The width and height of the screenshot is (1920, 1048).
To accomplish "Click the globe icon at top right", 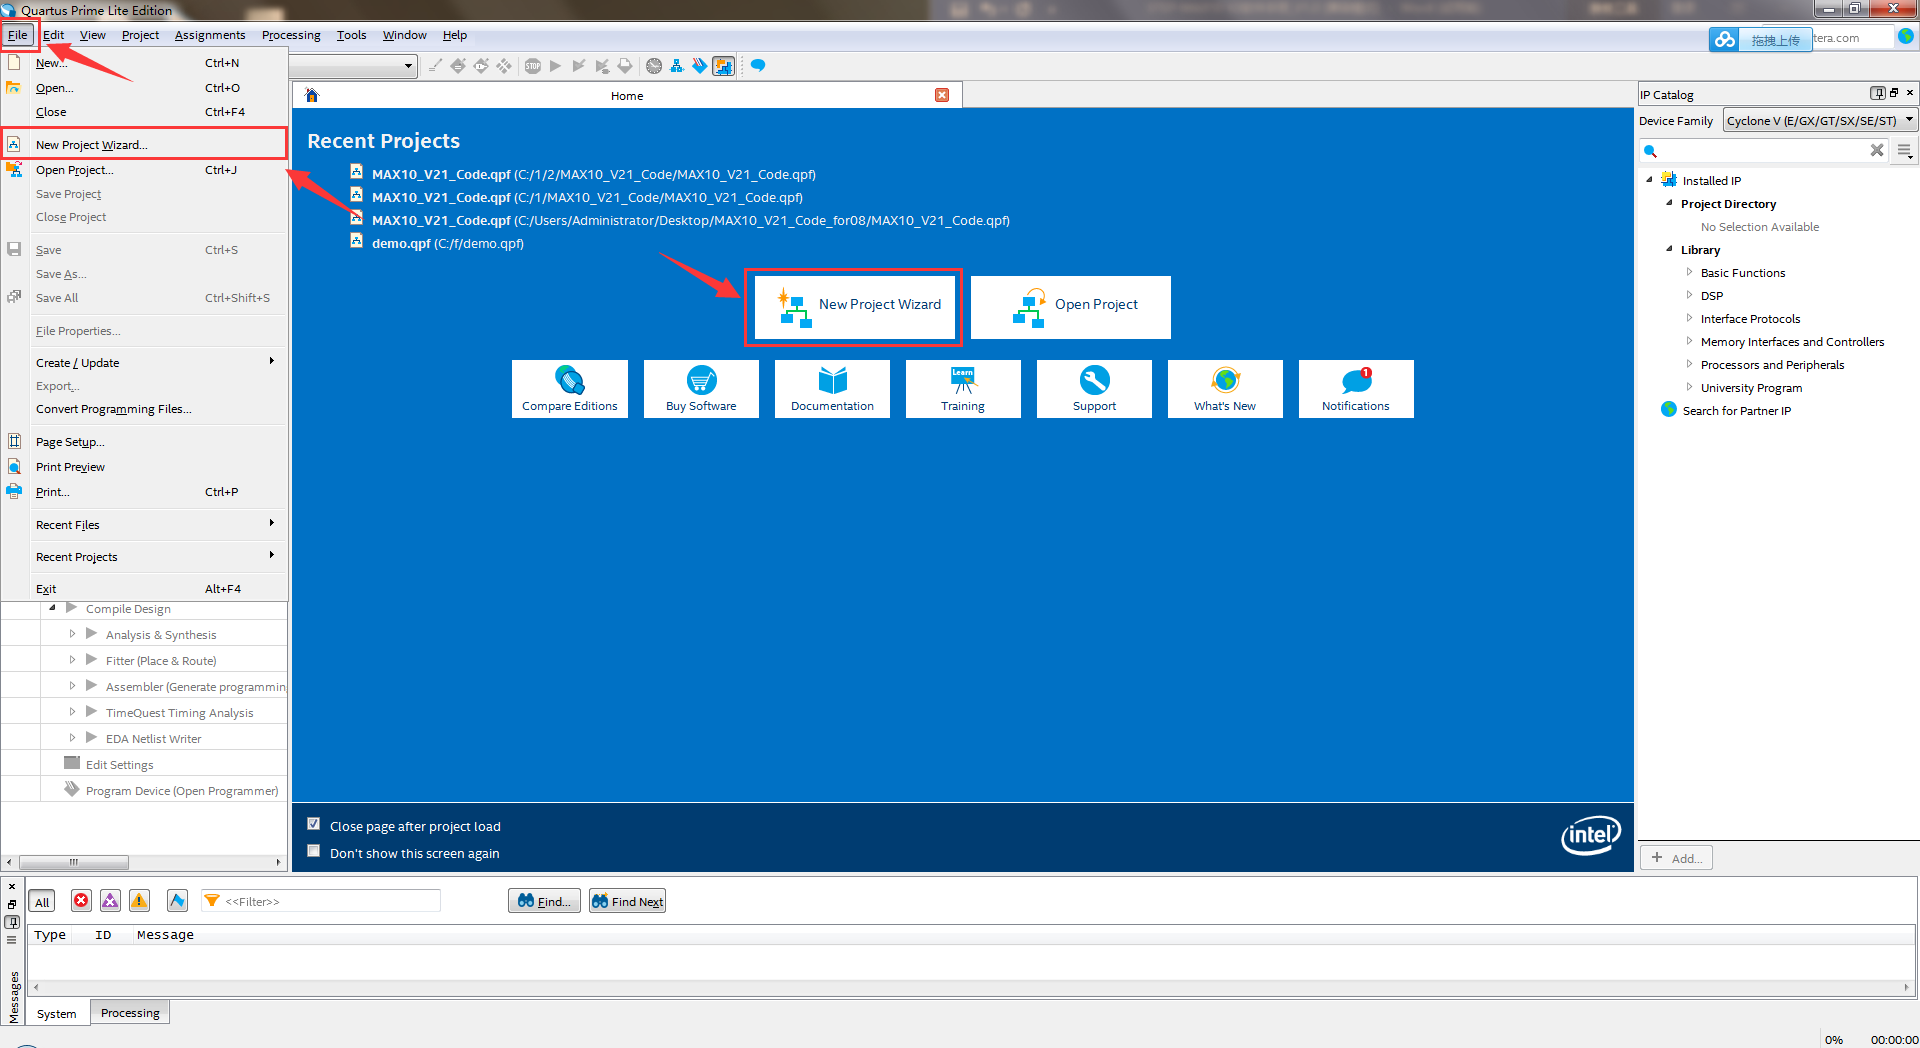I will (x=1906, y=36).
